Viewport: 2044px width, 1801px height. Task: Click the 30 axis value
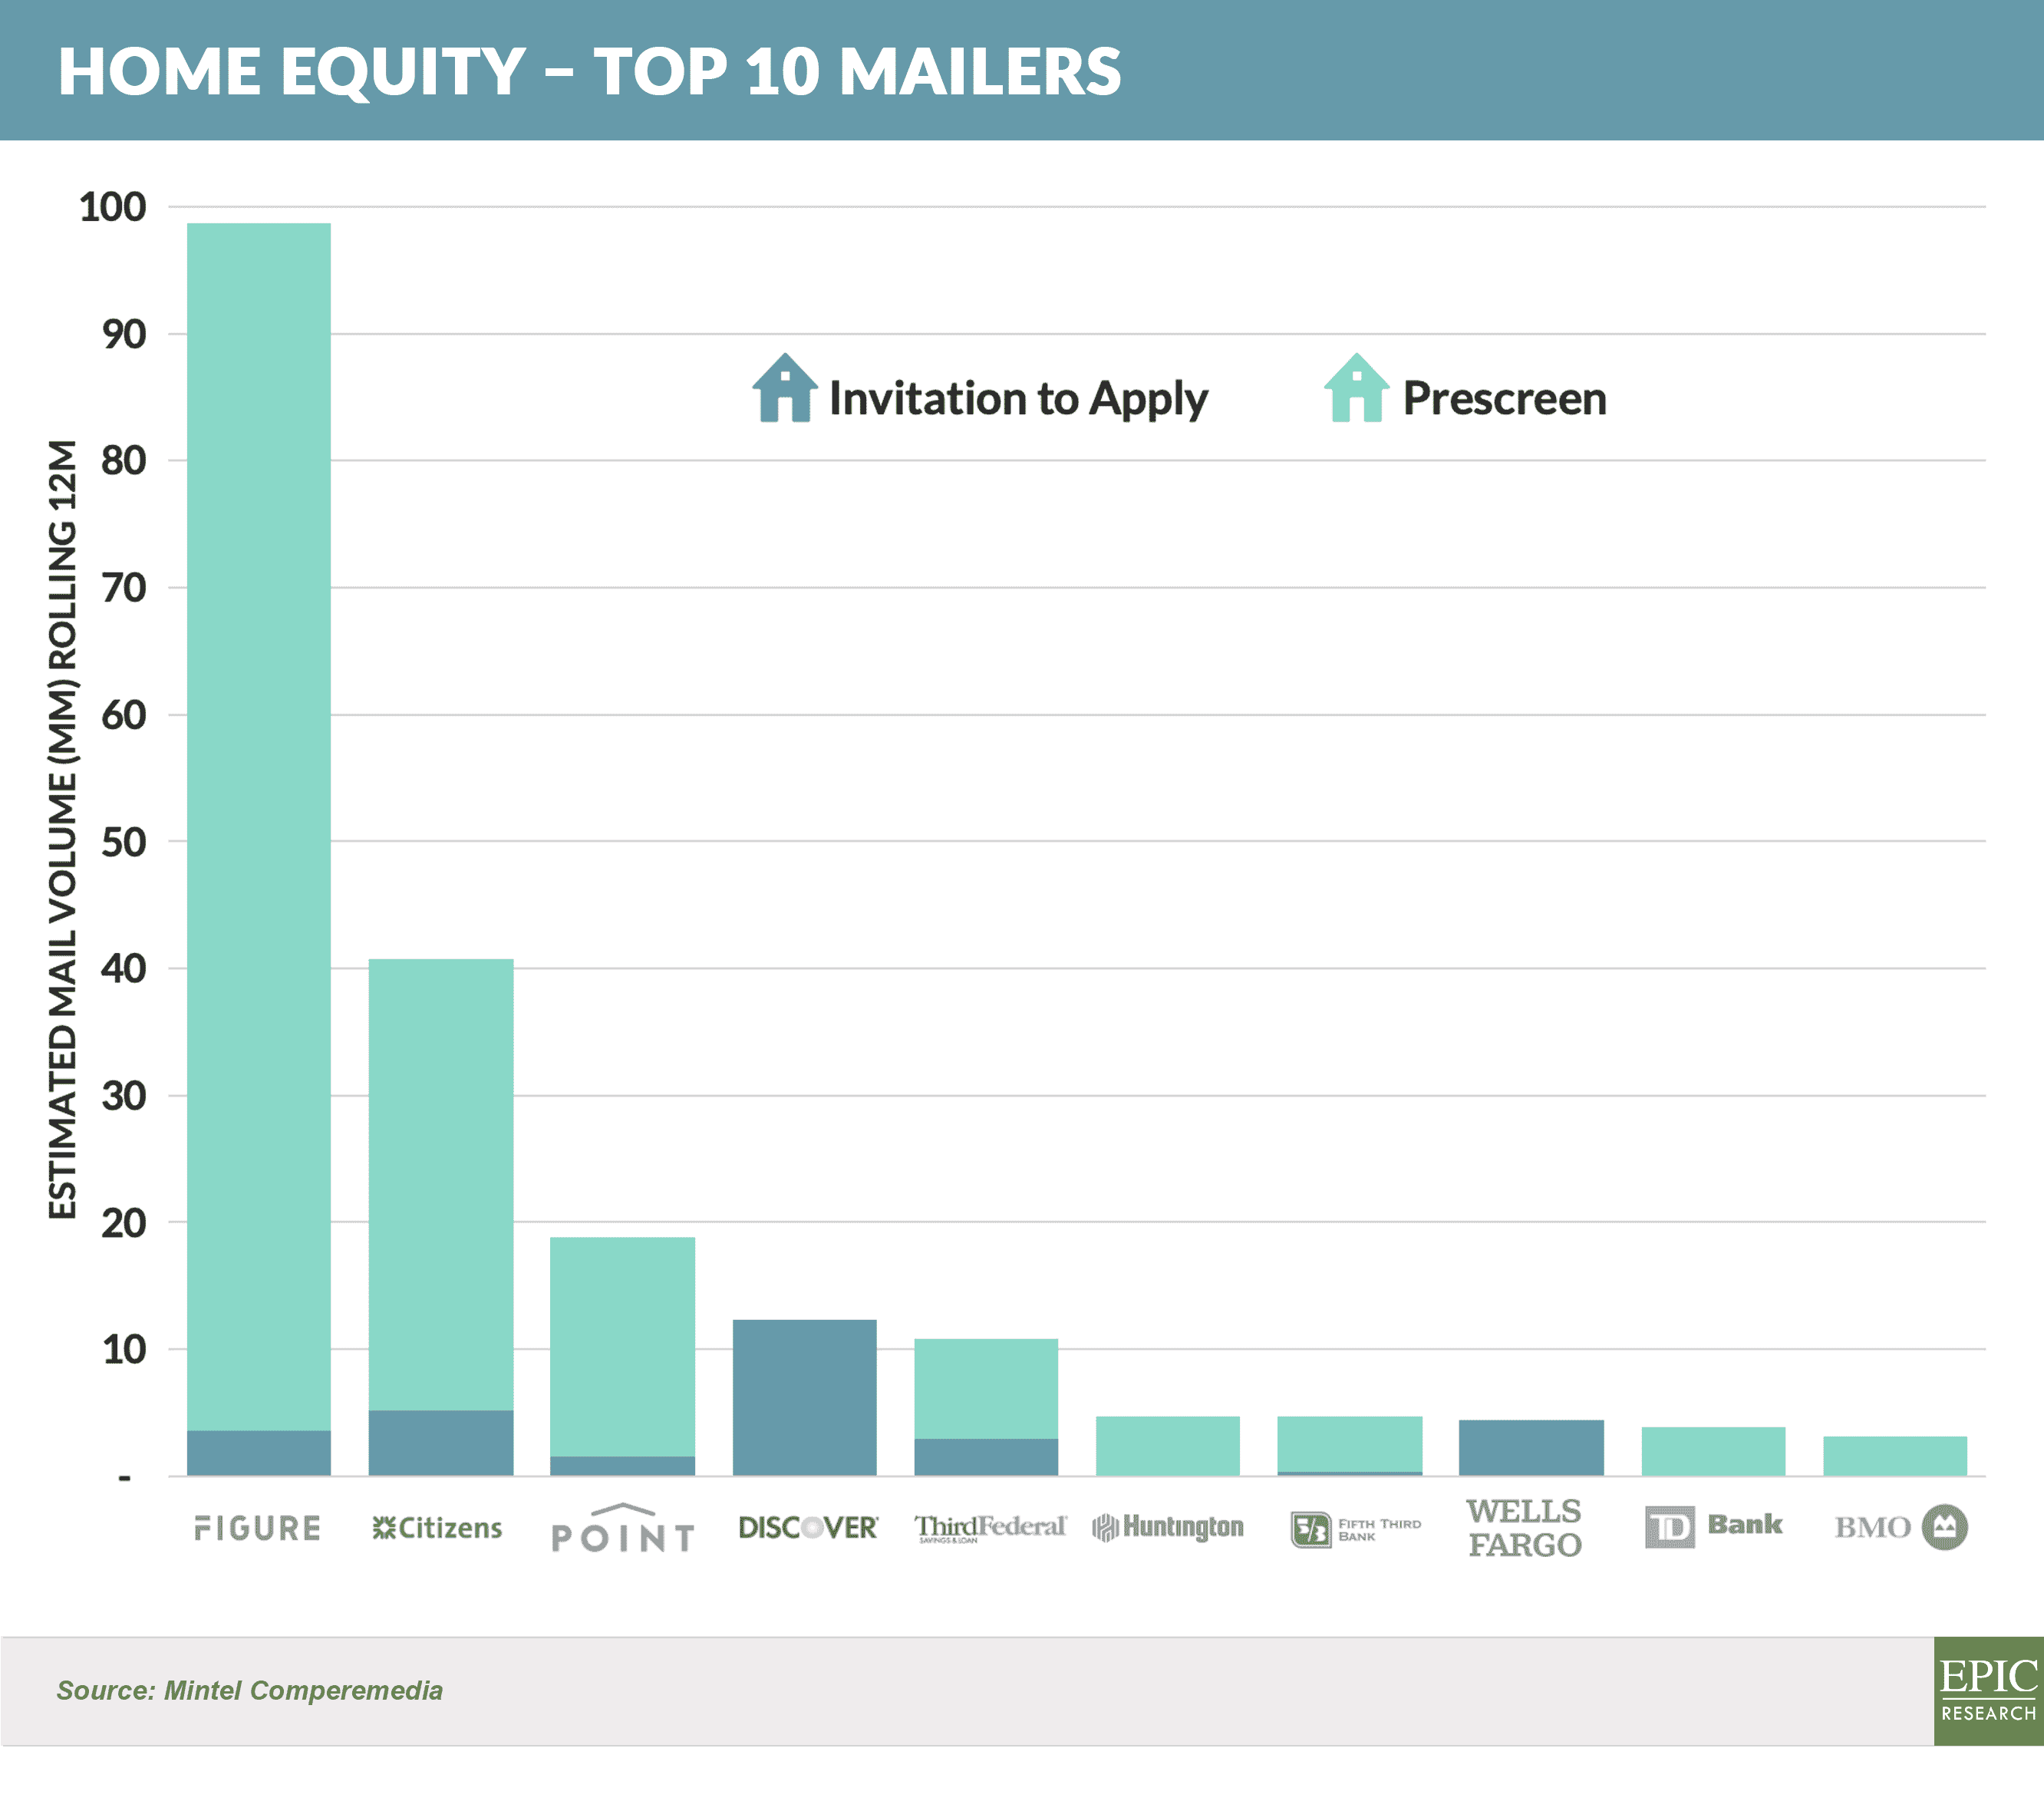124,1096
